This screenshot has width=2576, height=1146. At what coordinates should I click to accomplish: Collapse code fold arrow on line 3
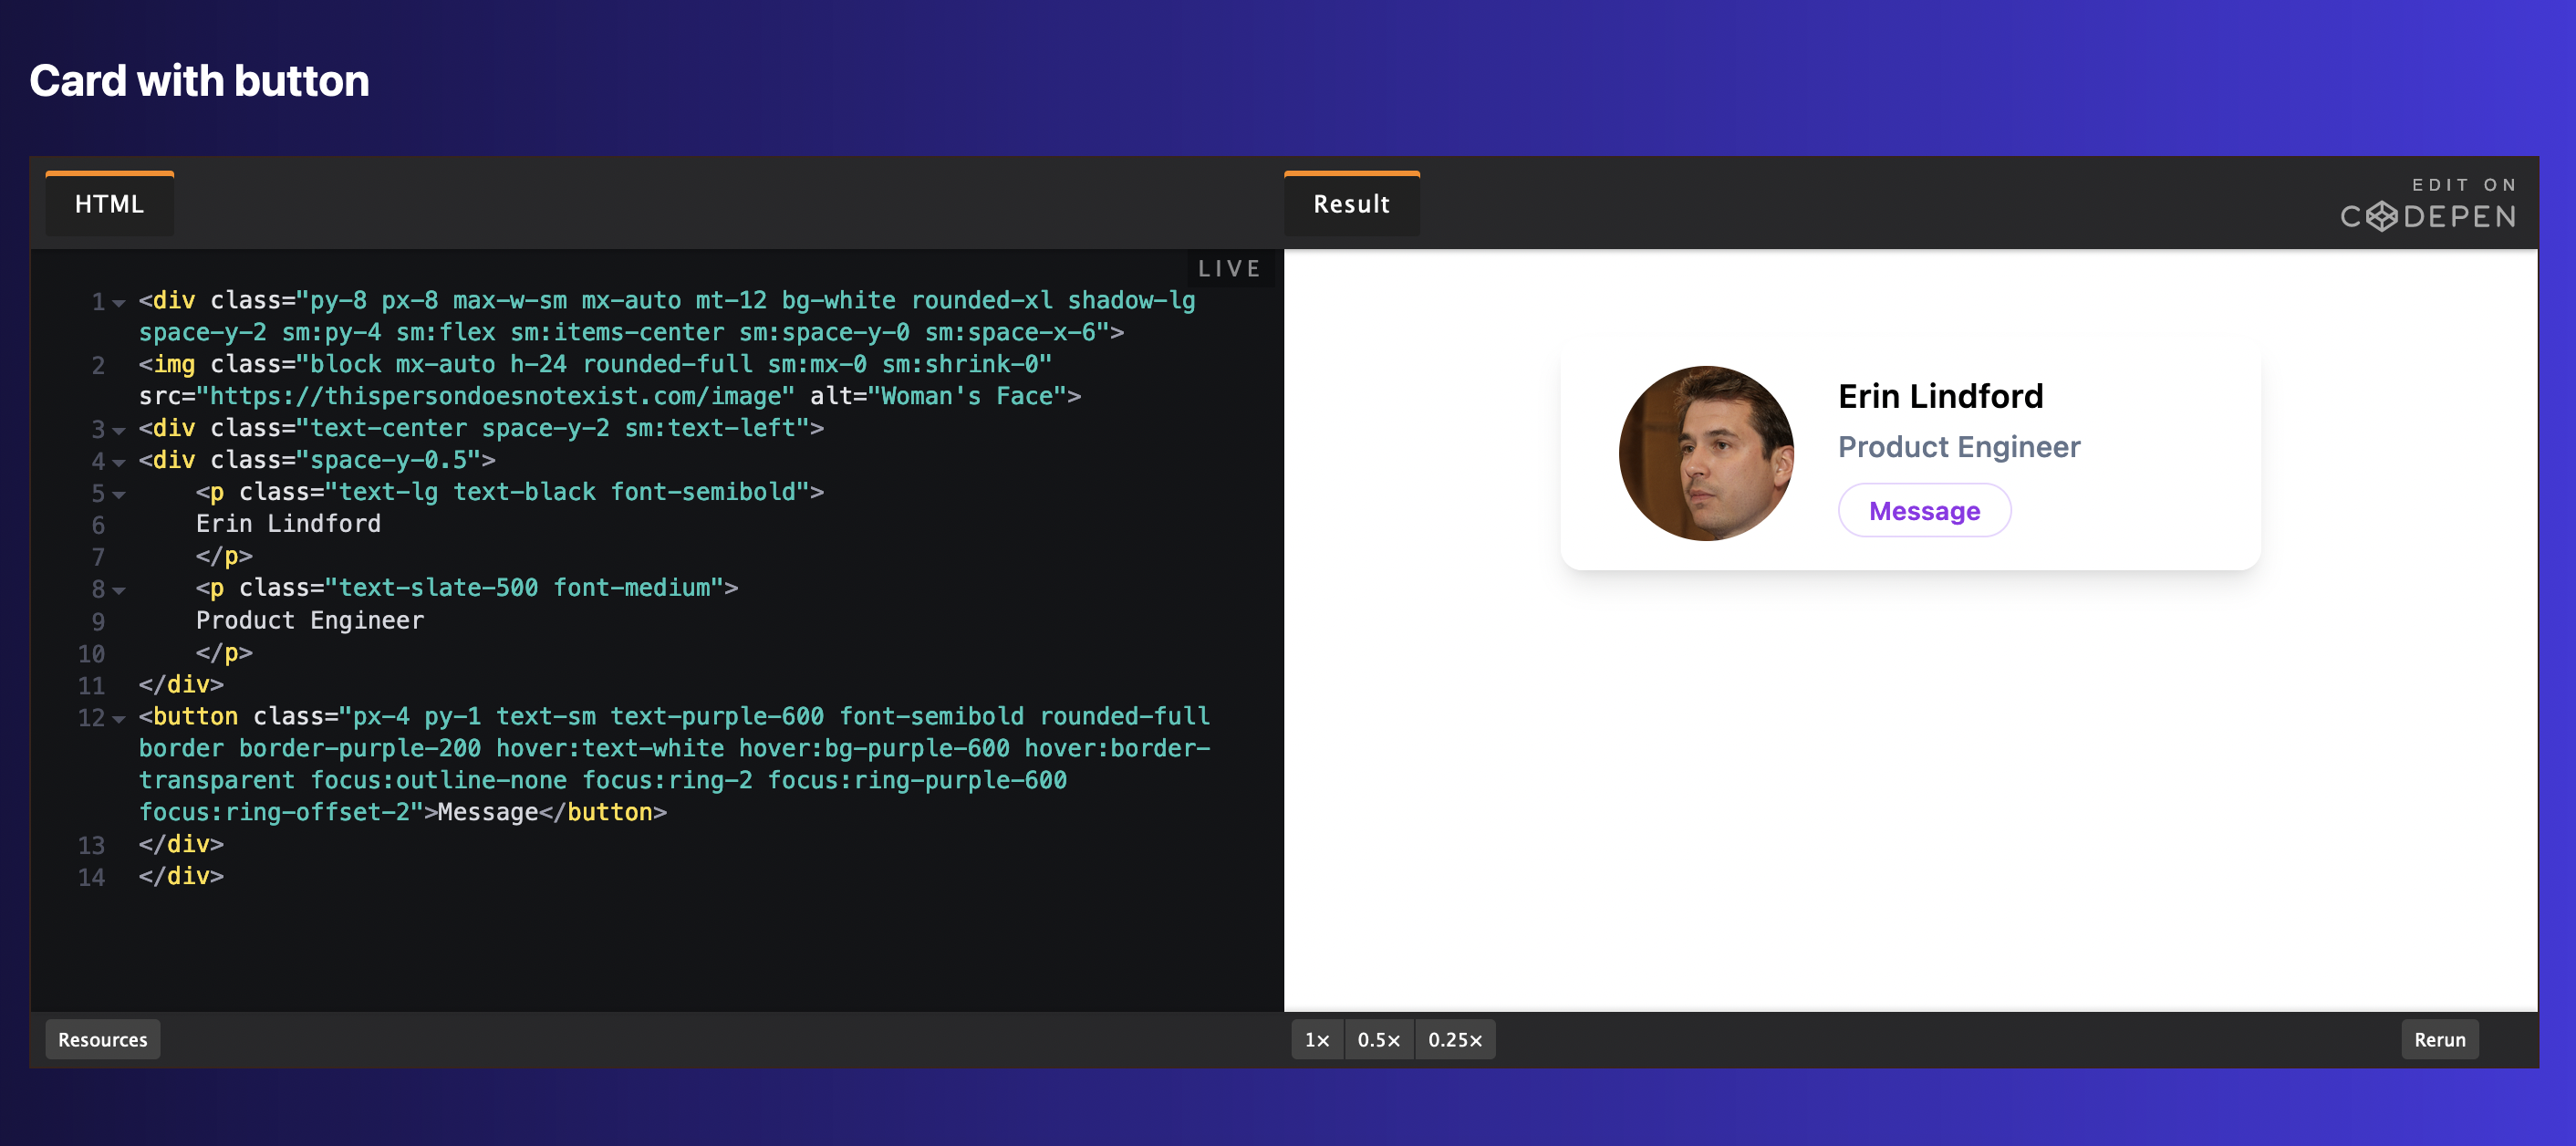click(x=119, y=430)
